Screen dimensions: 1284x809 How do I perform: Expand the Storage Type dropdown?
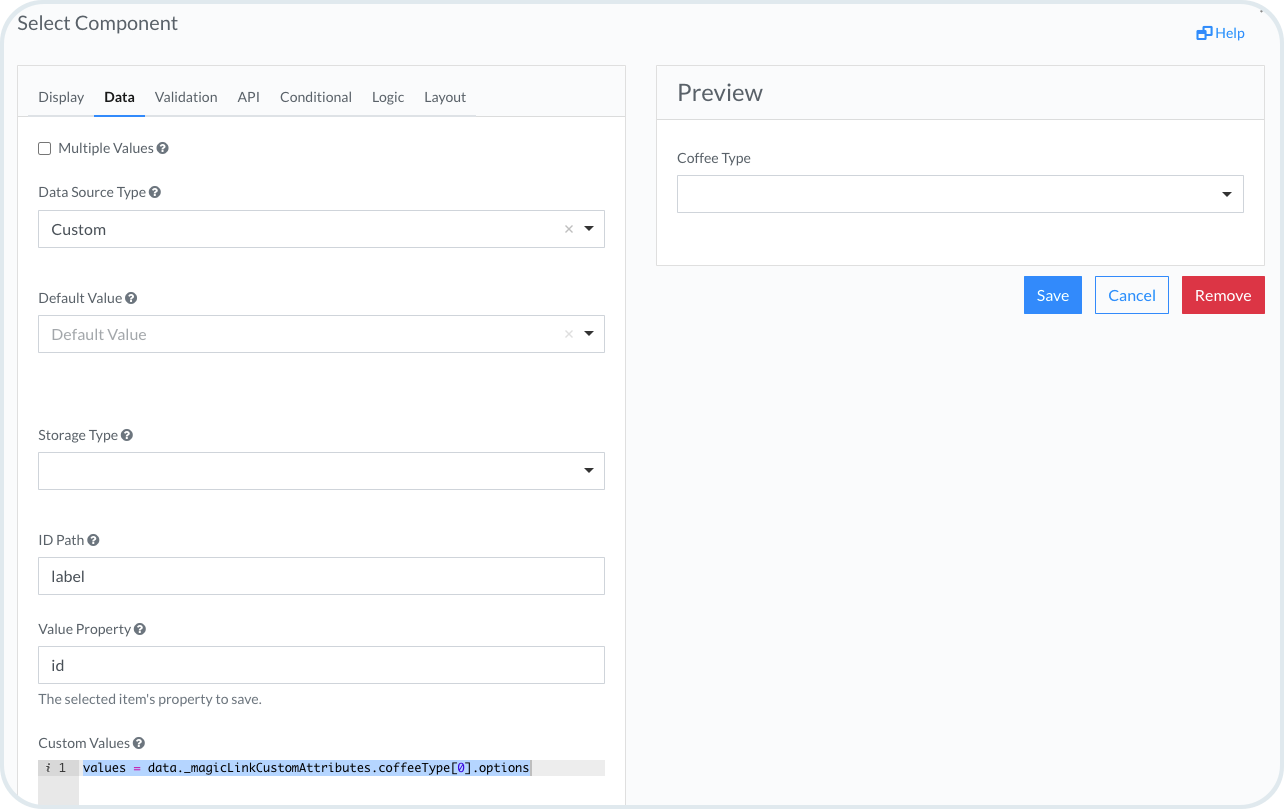click(588, 471)
